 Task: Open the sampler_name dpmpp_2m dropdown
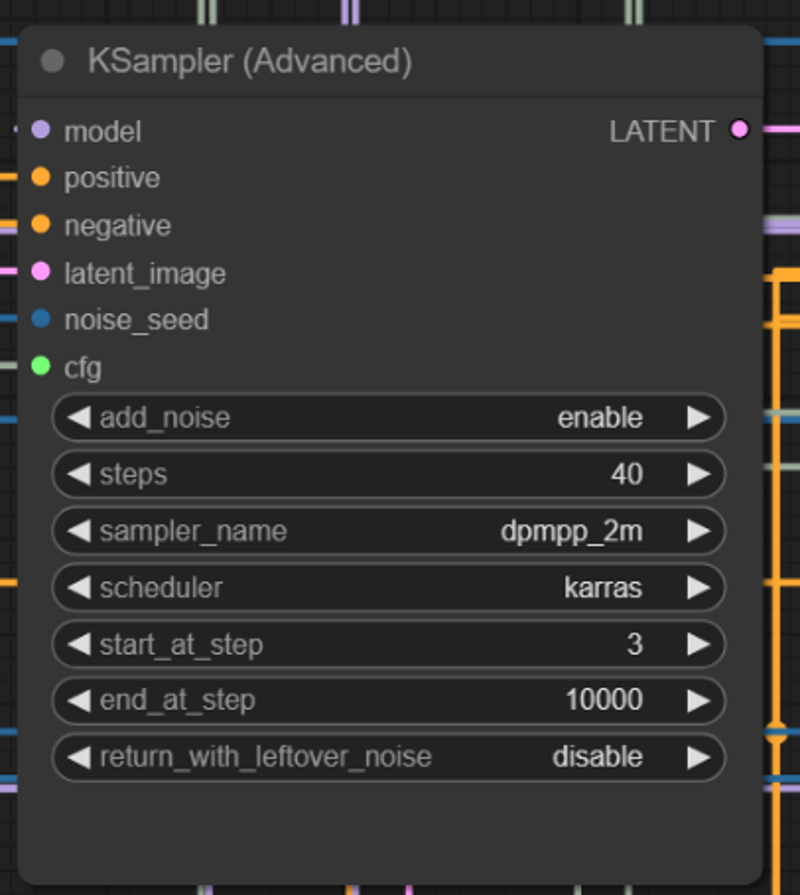(x=388, y=531)
